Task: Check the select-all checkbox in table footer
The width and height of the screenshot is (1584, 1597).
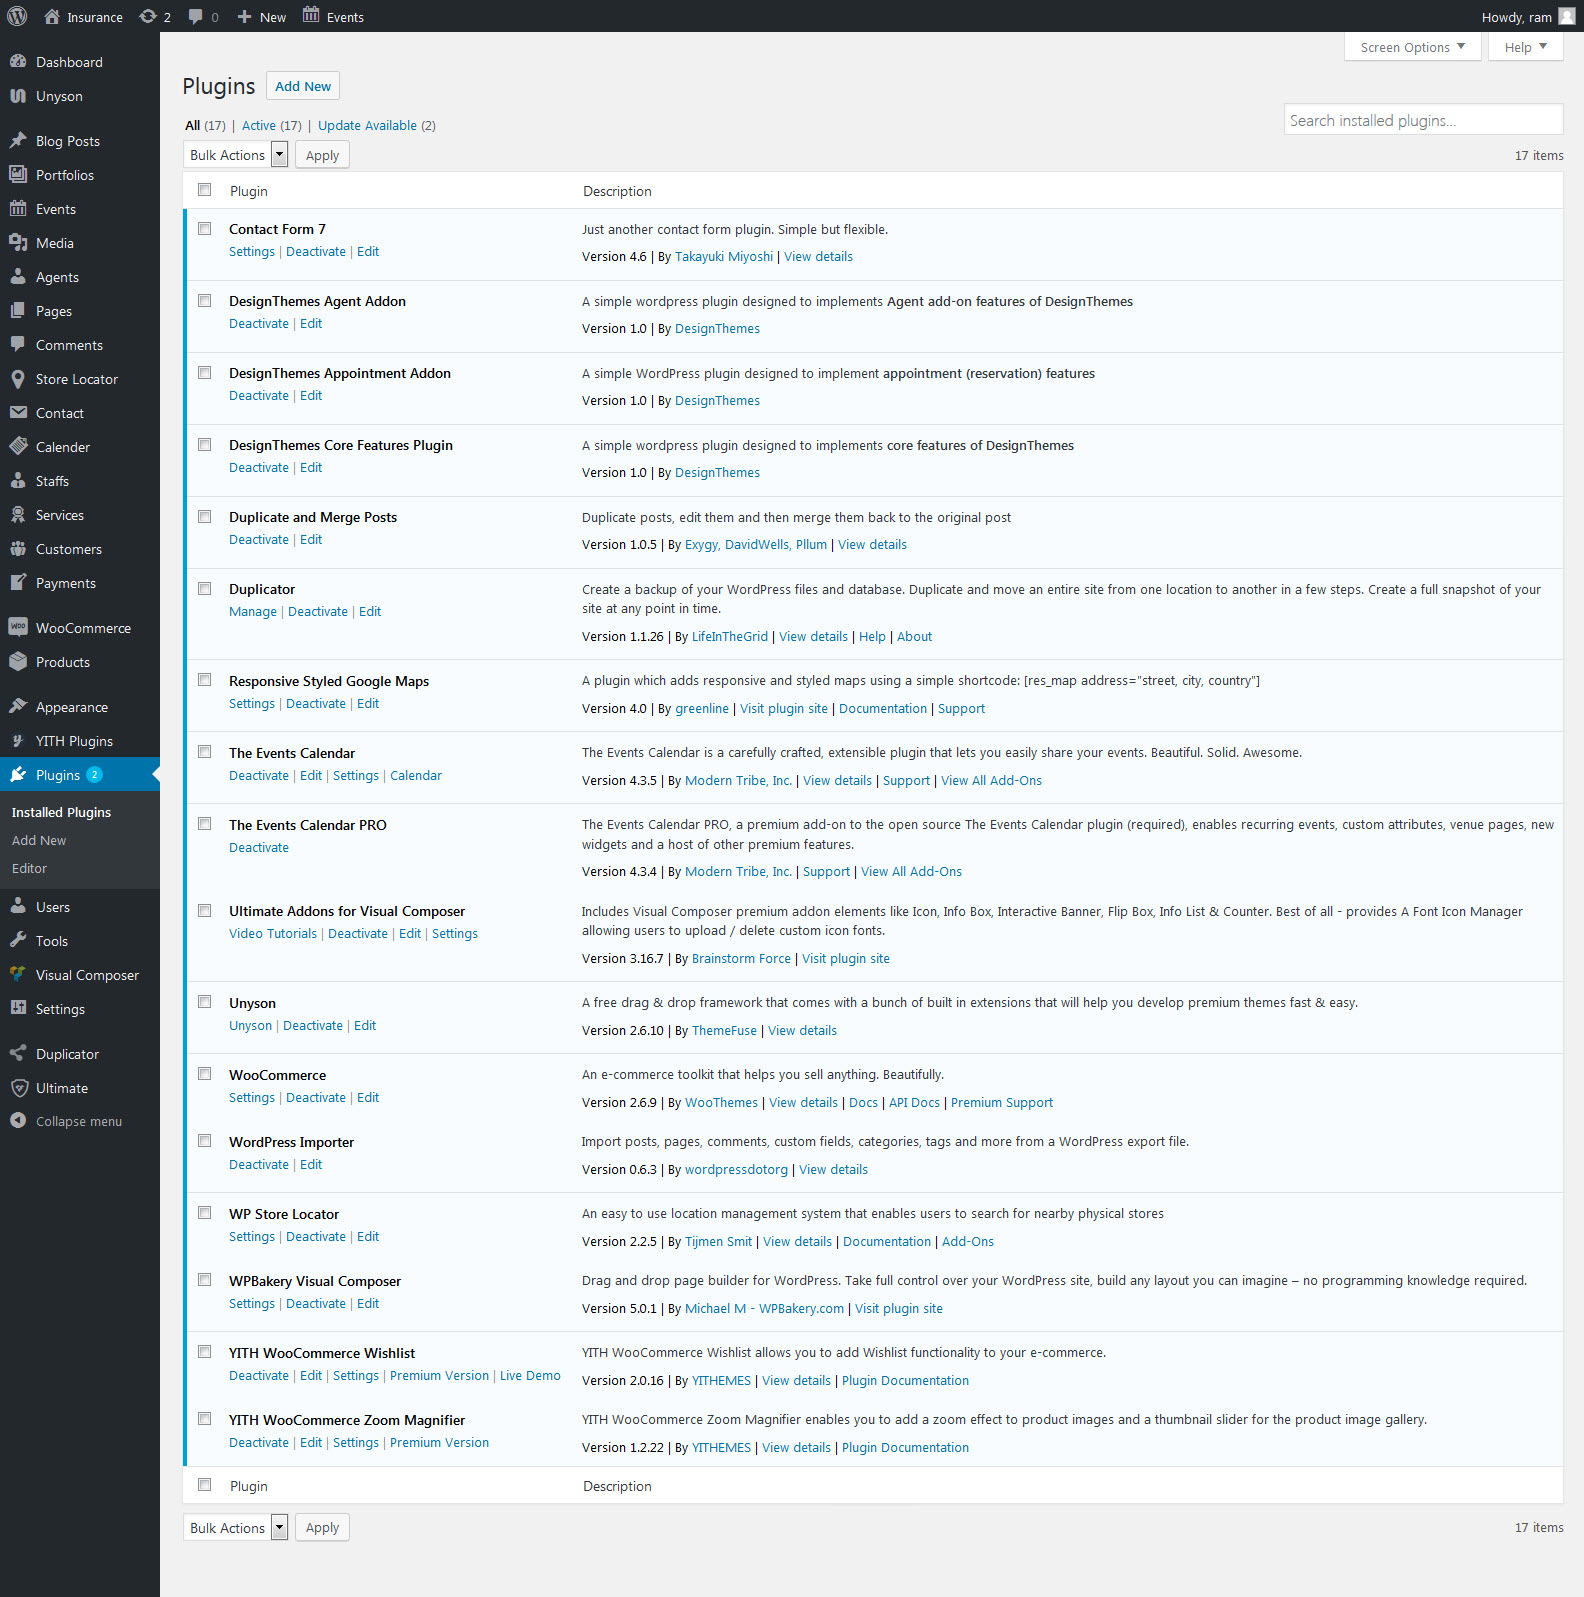Action: pyautogui.click(x=205, y=1485)
